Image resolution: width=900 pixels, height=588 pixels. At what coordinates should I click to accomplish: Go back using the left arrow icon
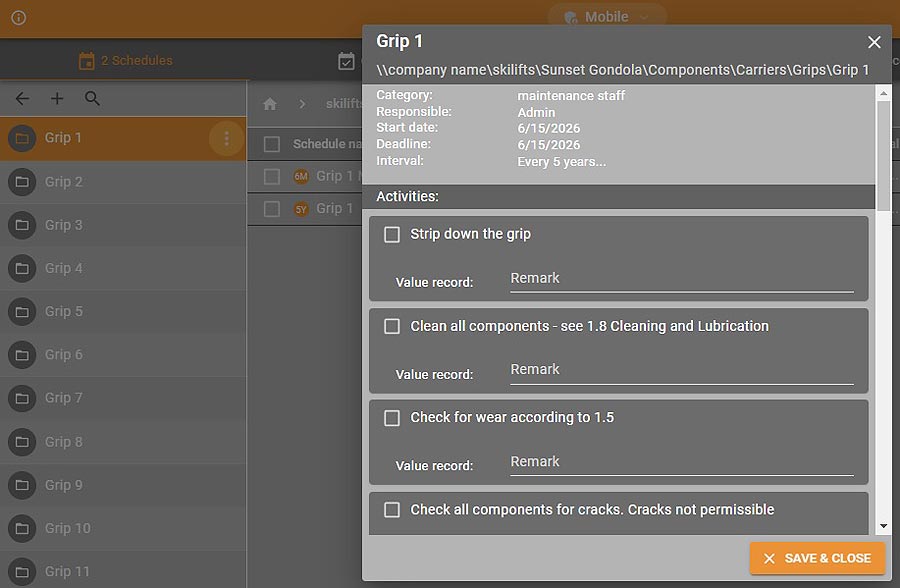pos(22,99)
